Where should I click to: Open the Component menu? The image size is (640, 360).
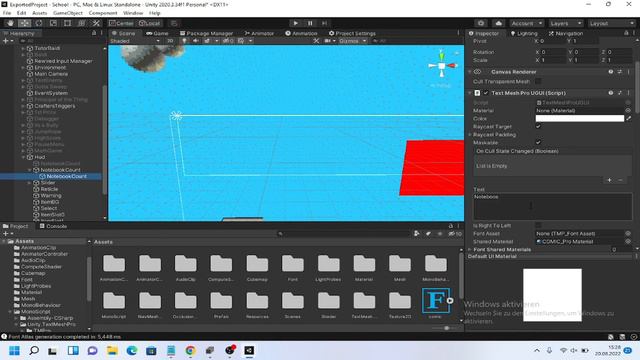103,13
